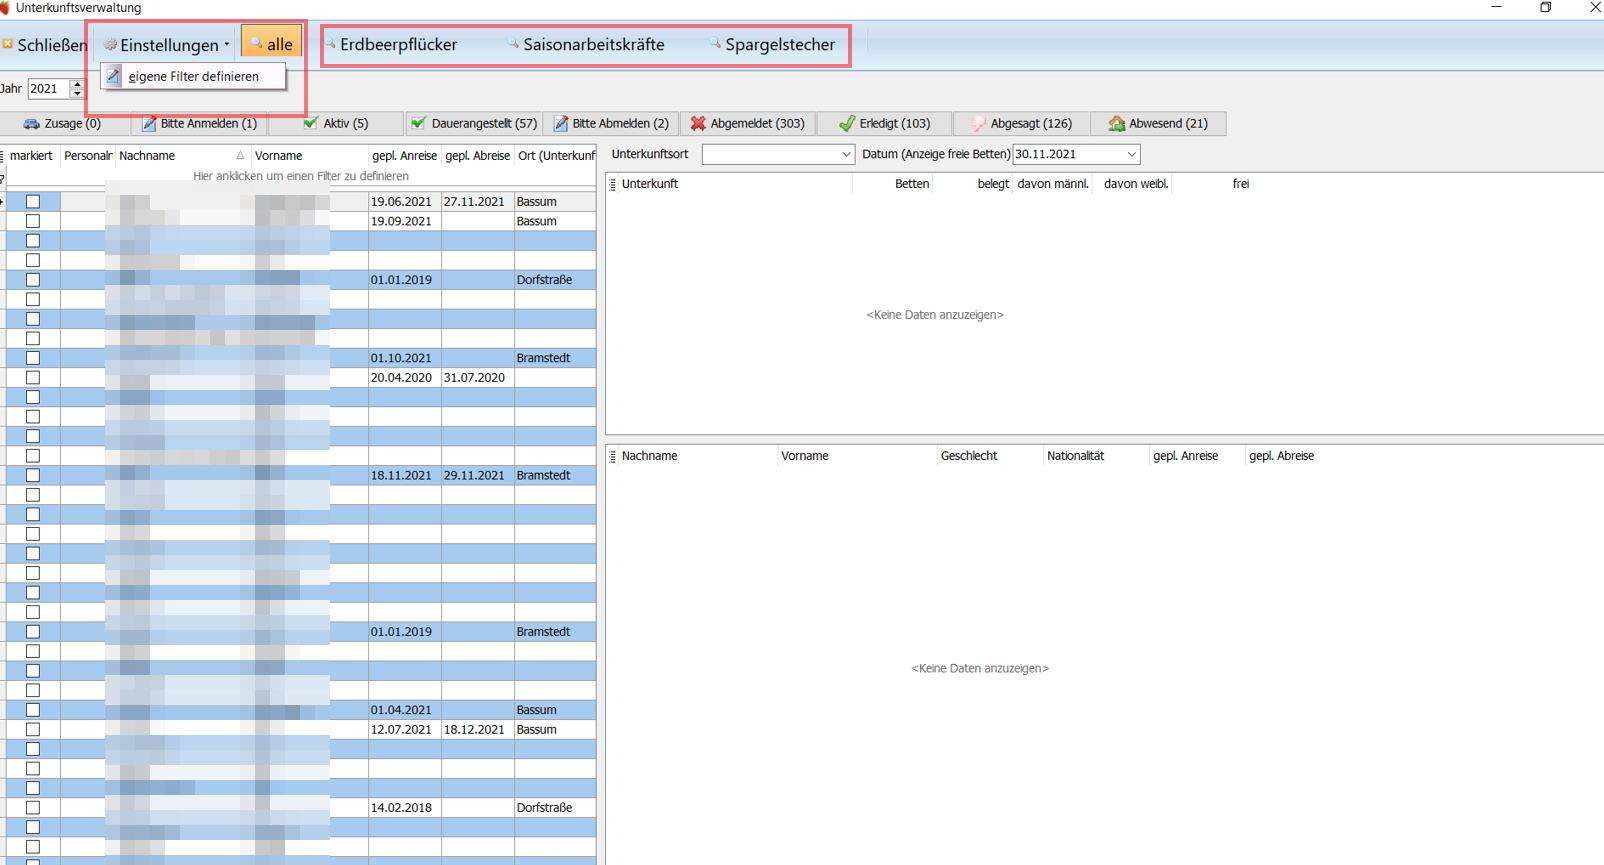Viewport: 1604px width, 865px height.
Task: Click into the Jahr 2021 field
Action: pos(47,88)
